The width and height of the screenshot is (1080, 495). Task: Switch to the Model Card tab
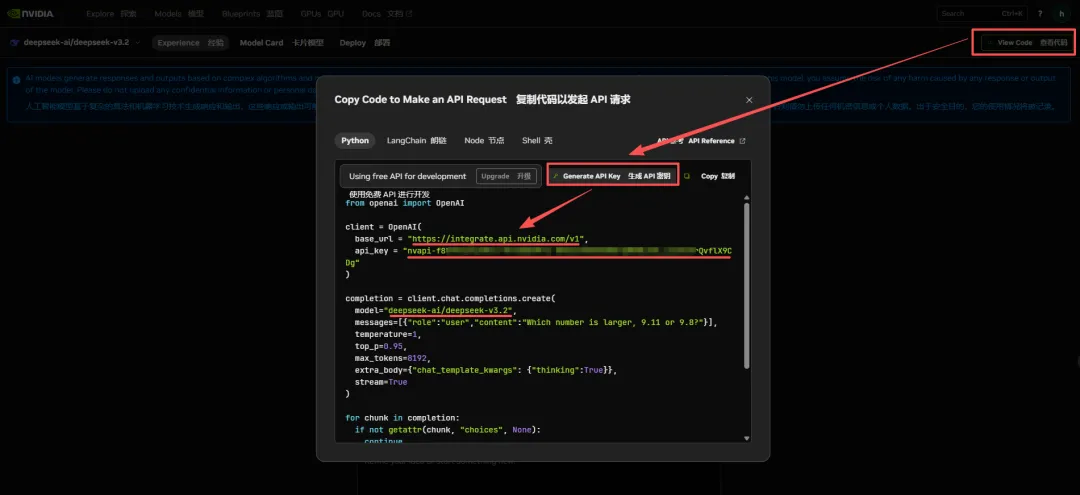point(282,43)
